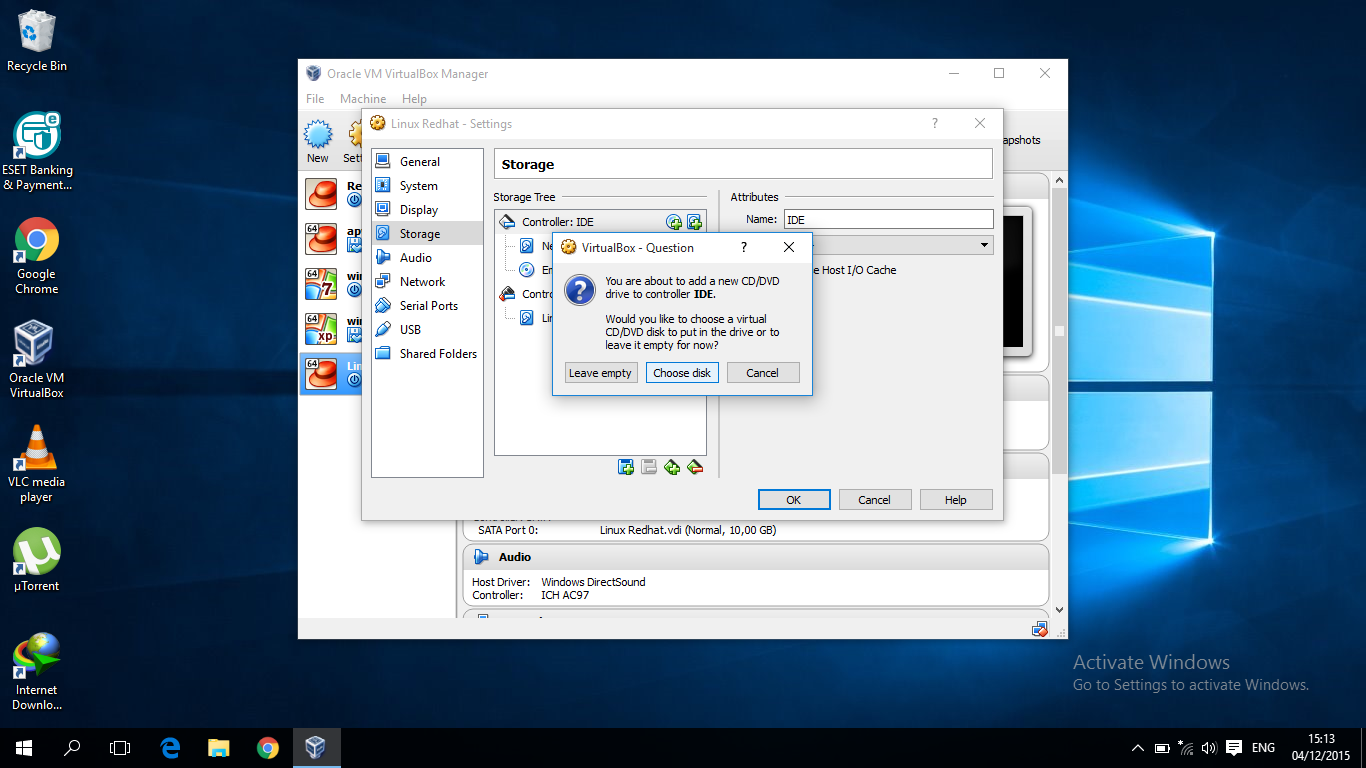
Task: Click the controller Name field containing IDE
Action: pyautogui.click(x=888, y=219)
